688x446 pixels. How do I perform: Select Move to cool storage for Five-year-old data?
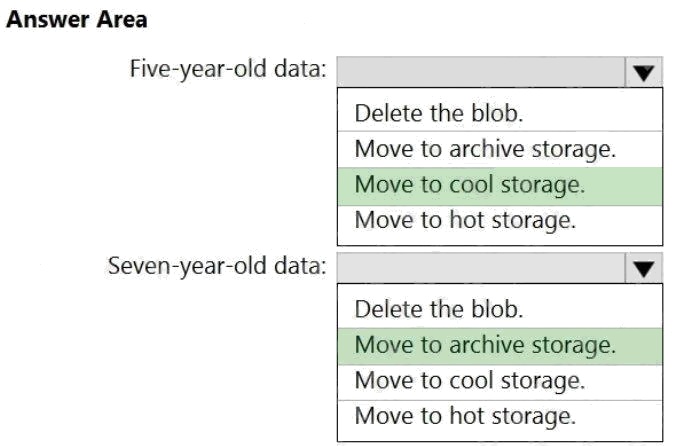470,185
